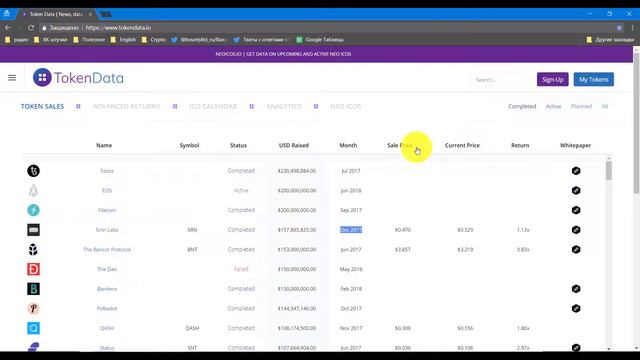Sort by Current Price column header
This screenshot has width=640, height=360.
click(x=462, y=145)
